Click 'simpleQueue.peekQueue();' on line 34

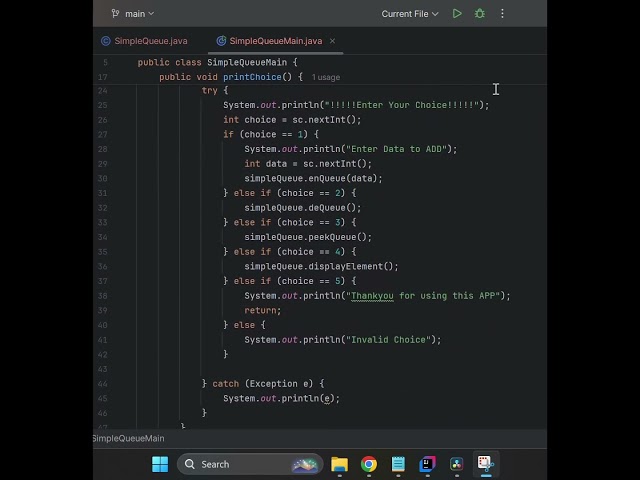coord(308,237)
